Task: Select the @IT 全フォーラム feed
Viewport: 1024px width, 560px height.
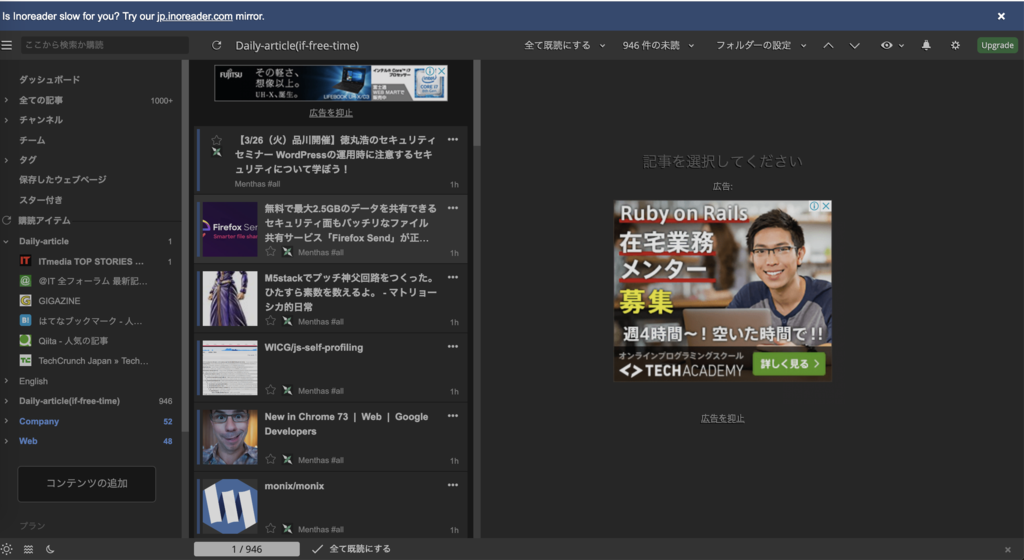Action: 93,281
